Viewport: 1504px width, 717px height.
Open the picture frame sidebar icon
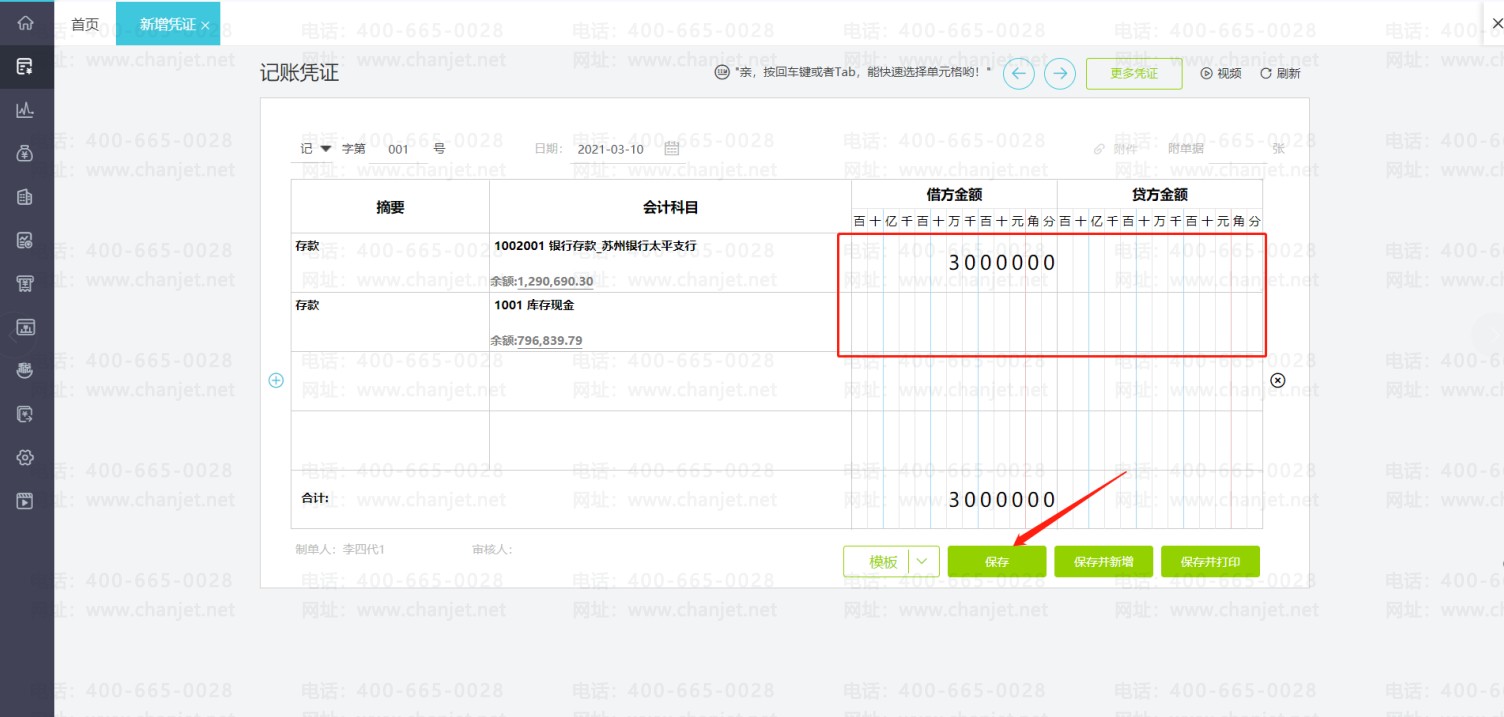[x=26, y=327]
